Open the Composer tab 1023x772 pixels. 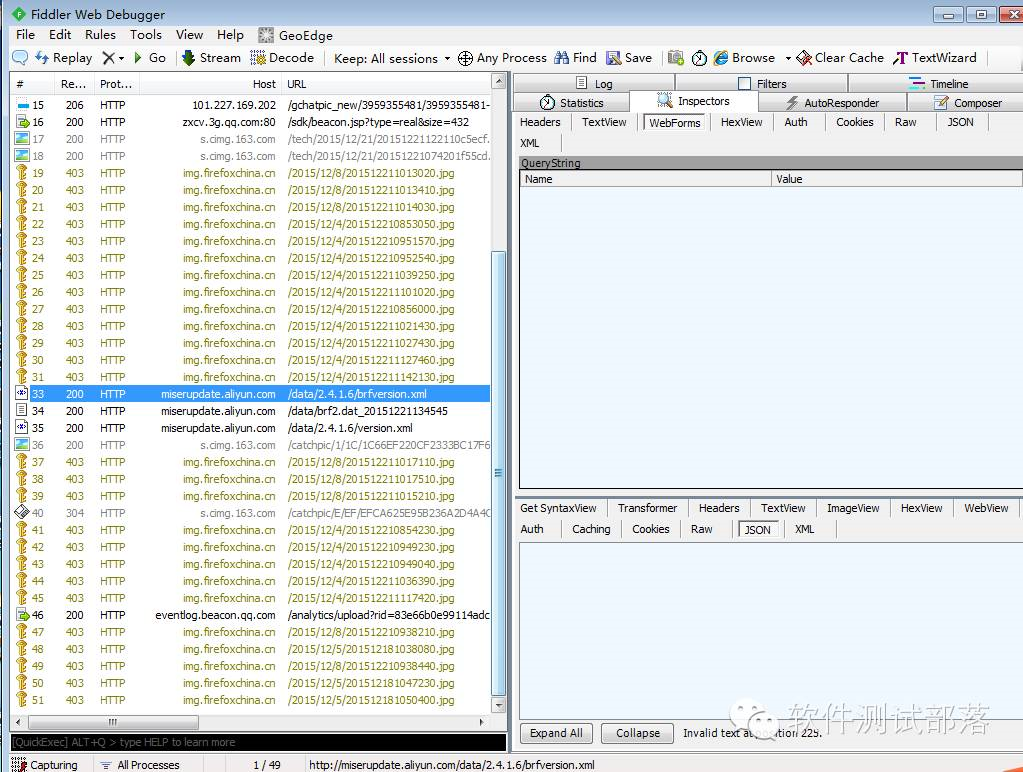968,103
